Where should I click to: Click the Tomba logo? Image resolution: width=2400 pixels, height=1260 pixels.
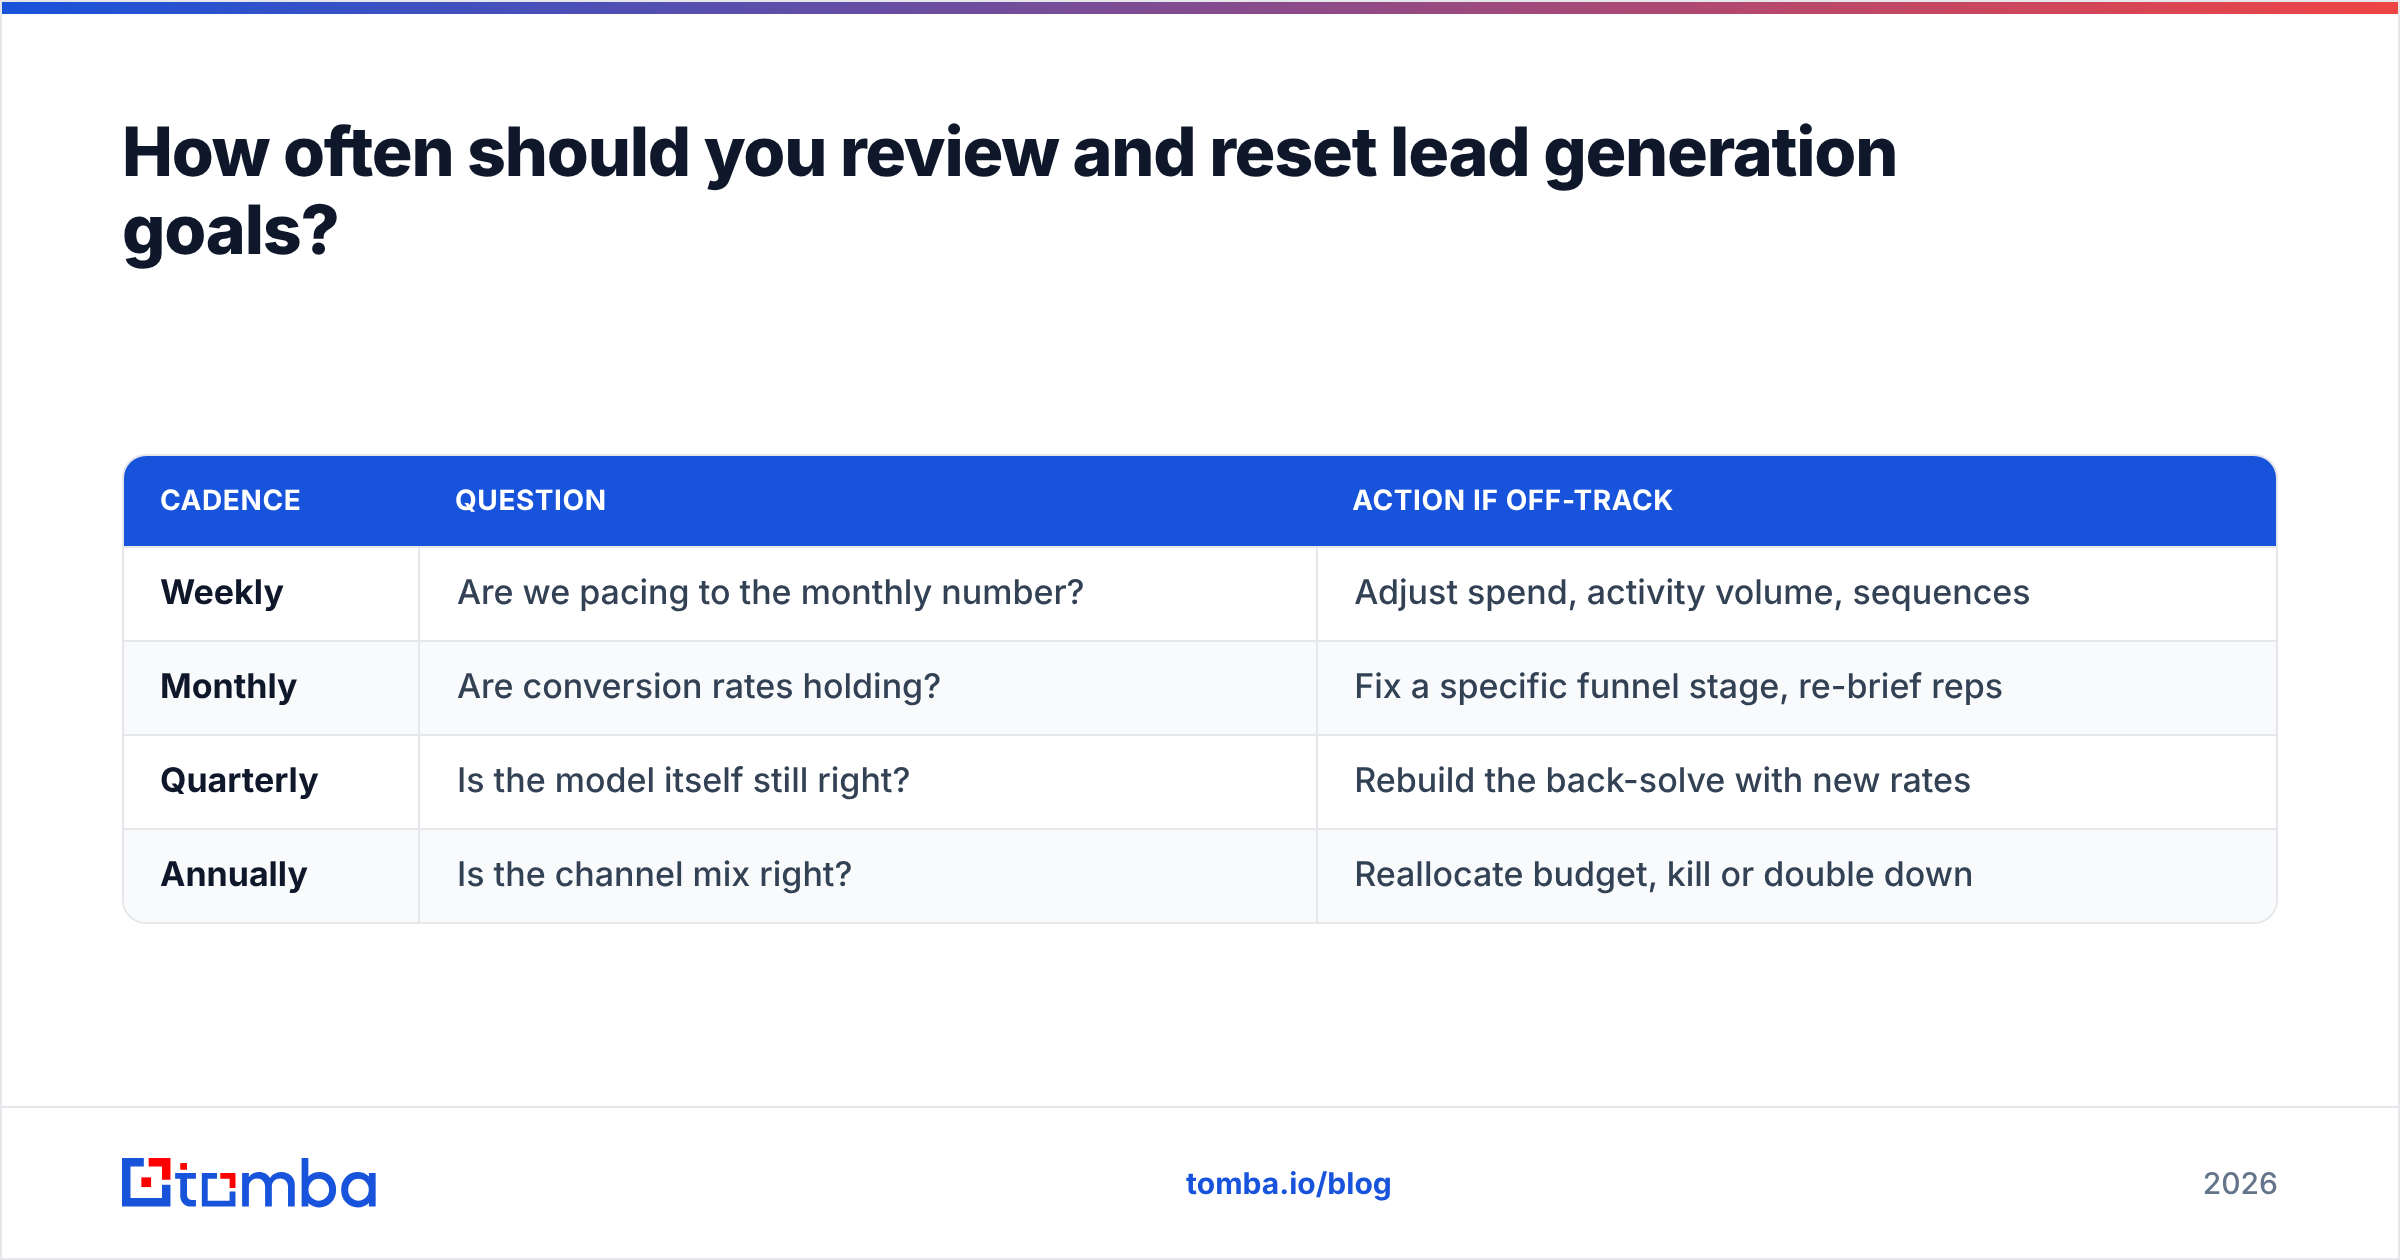pos(249,1183)
